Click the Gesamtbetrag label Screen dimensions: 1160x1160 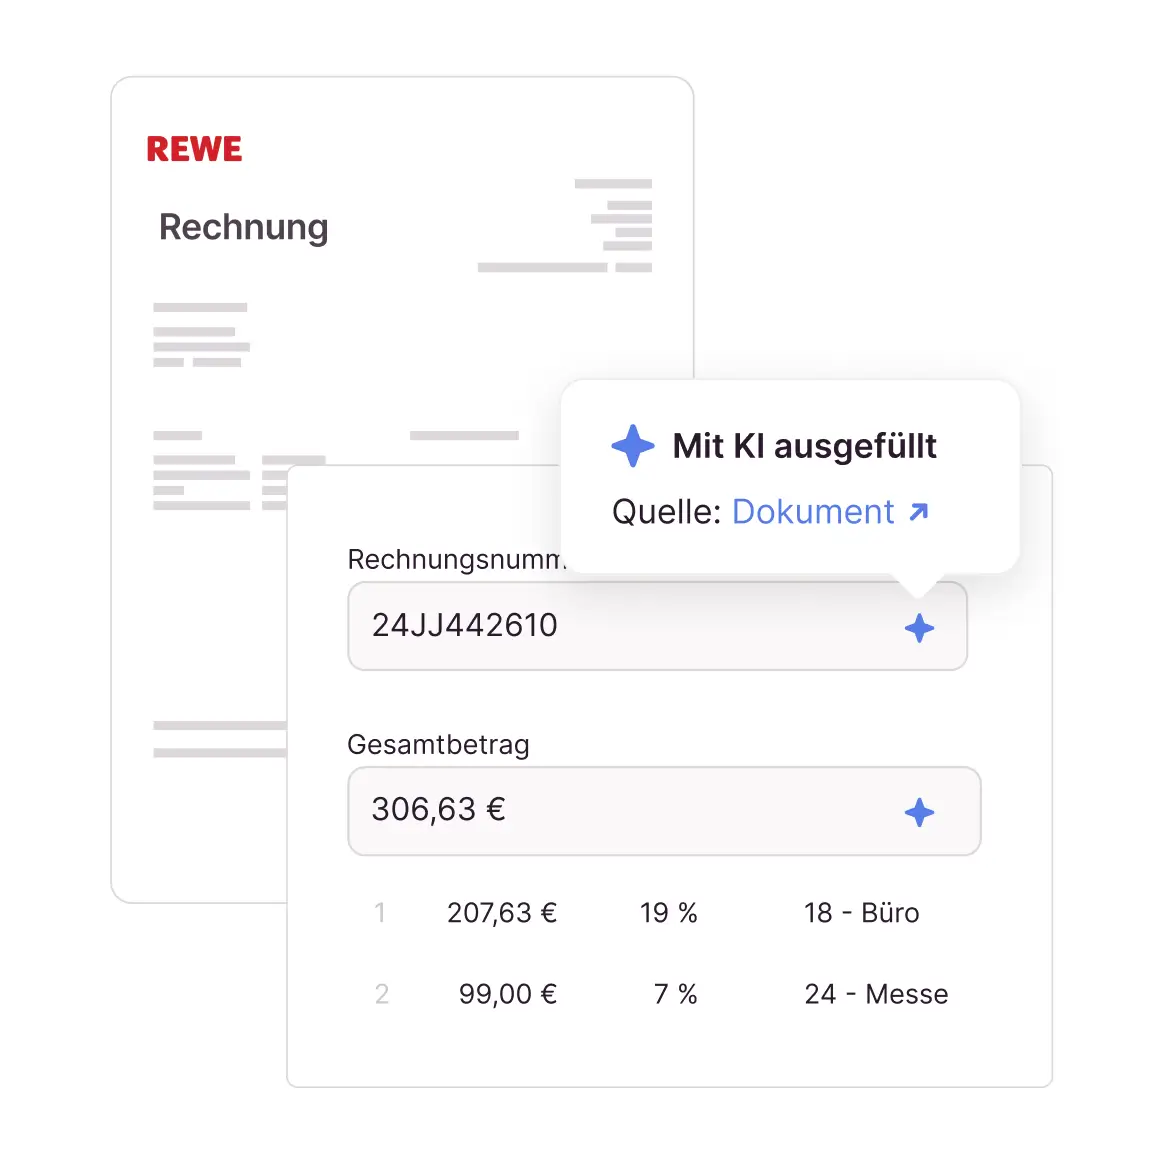pyautogui.click(x=438, y=745)
